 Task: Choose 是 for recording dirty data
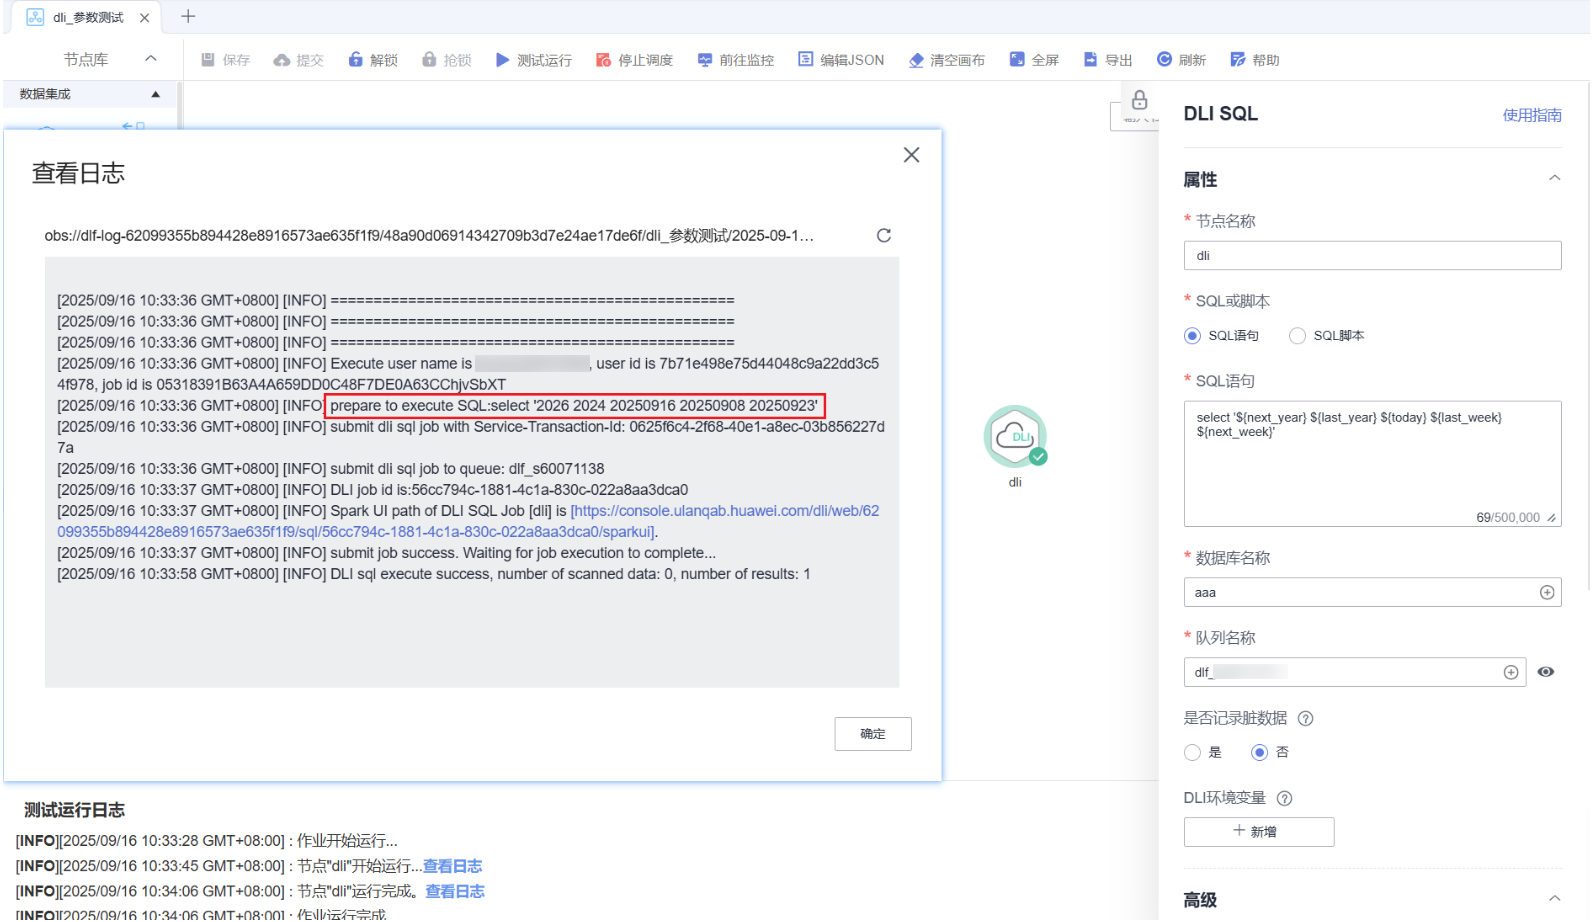click(x=1192, y=753)
